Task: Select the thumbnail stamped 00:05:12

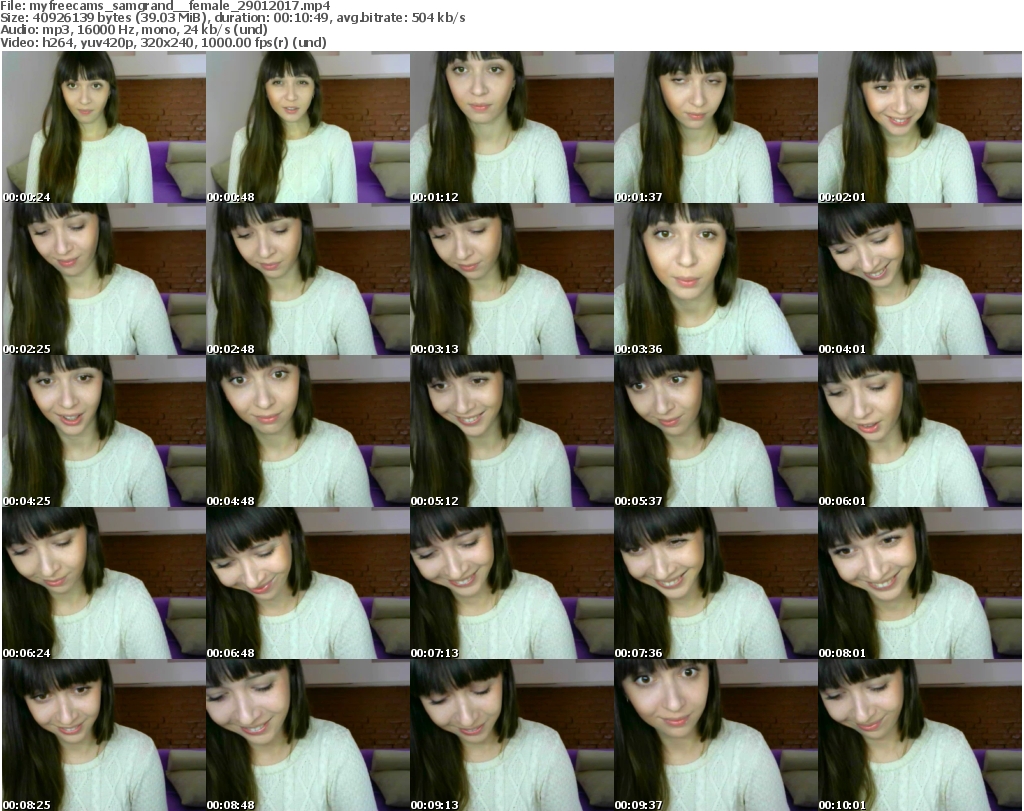Action: 512,432
